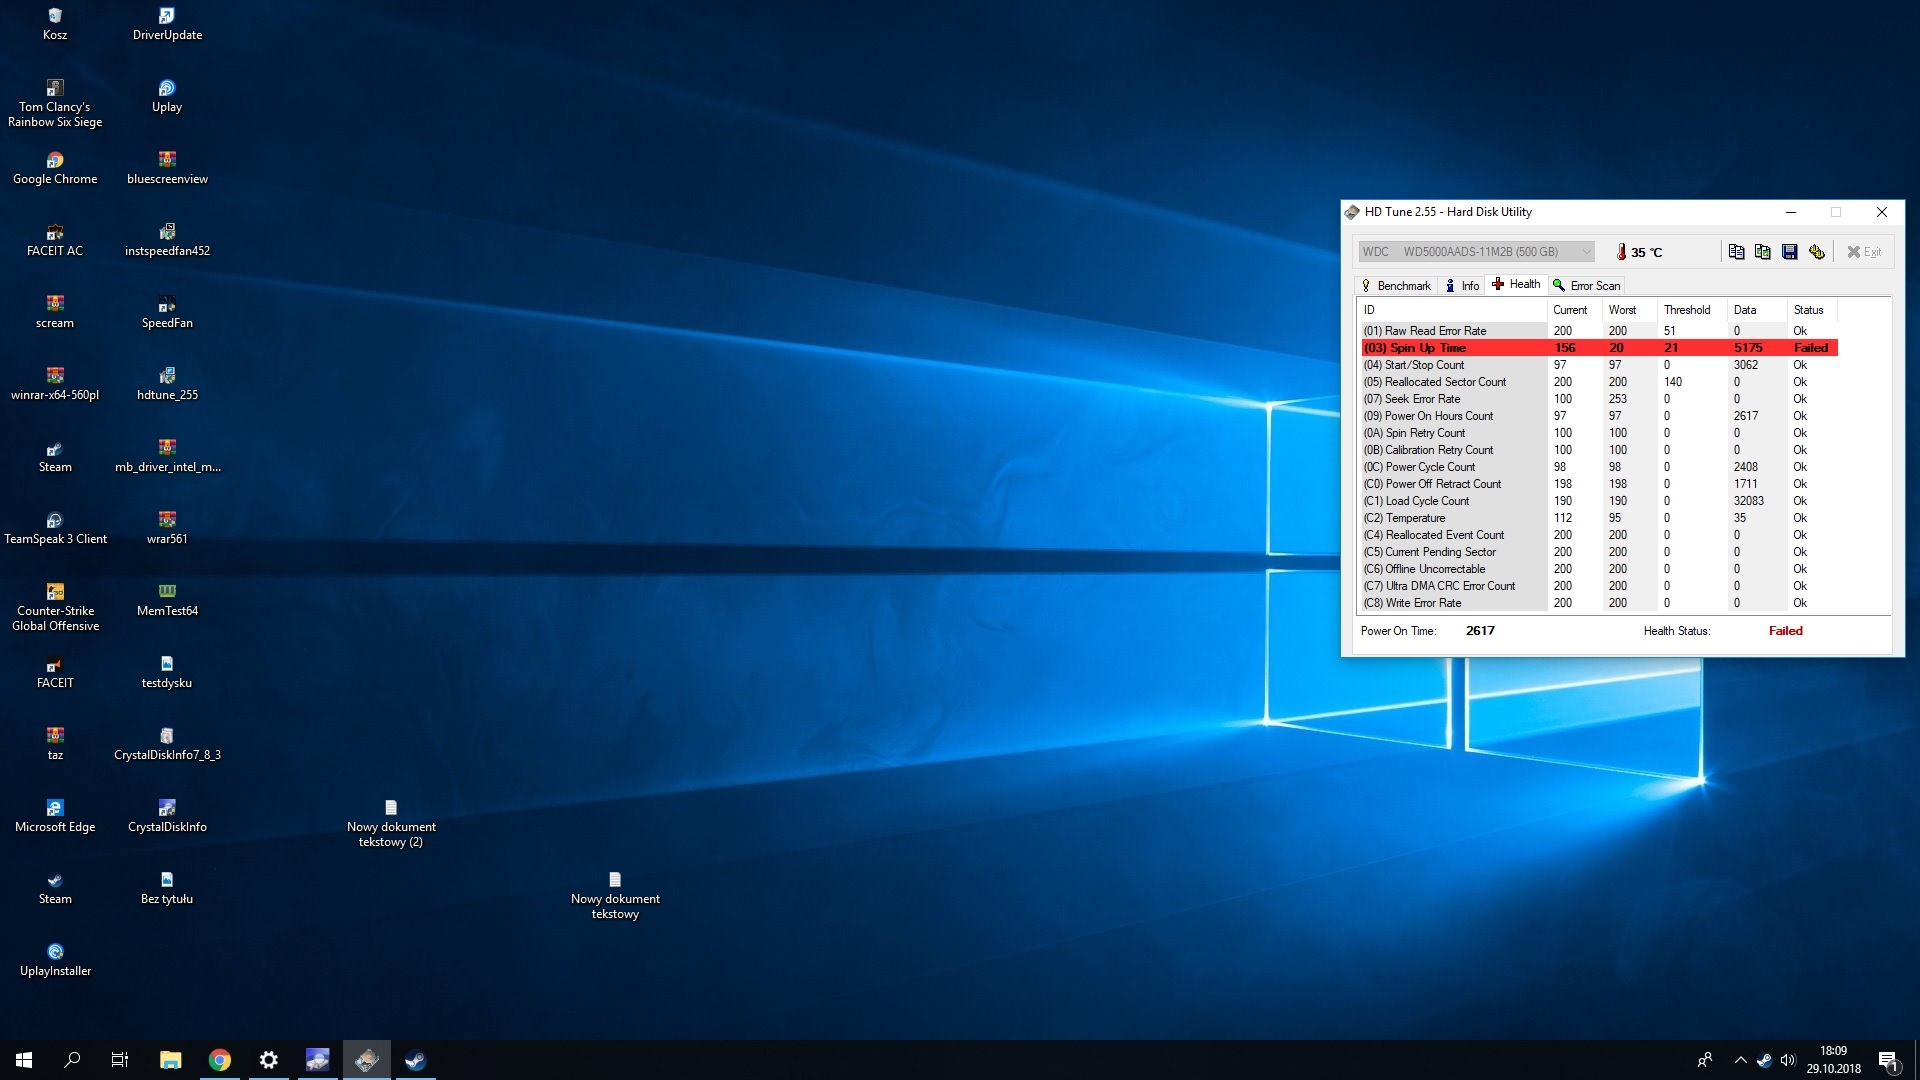
Task: Open Settings gear on the taskbar
Action: (x=269, y=1060)
